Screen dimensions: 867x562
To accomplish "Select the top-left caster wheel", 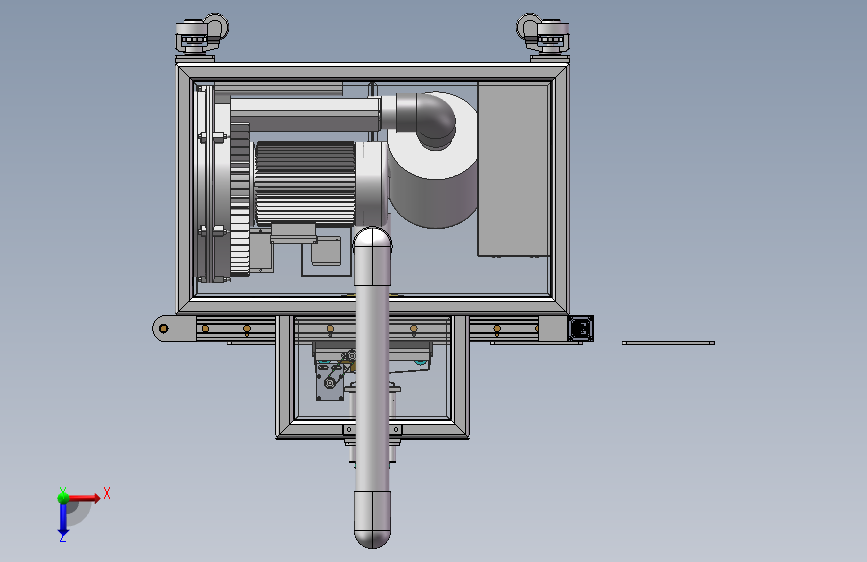I will click(201, 35).
